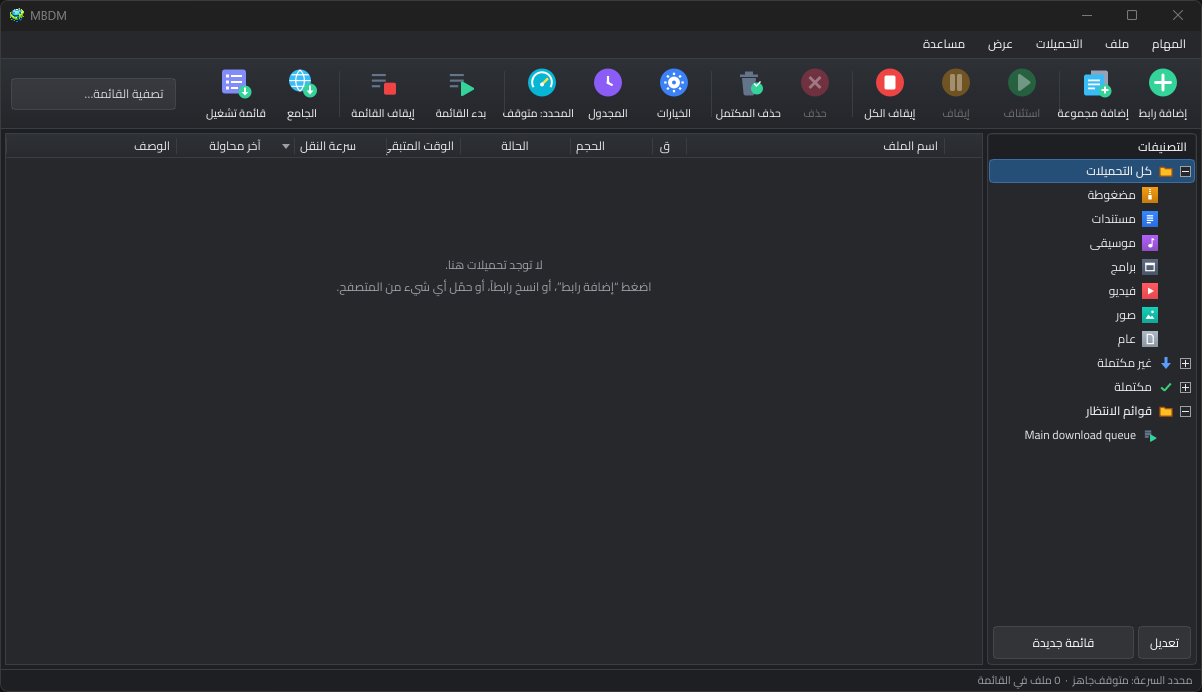Screen dimensions: 1202x692
Task: Click the MBDM app icon in title bar
Action: 17,15
